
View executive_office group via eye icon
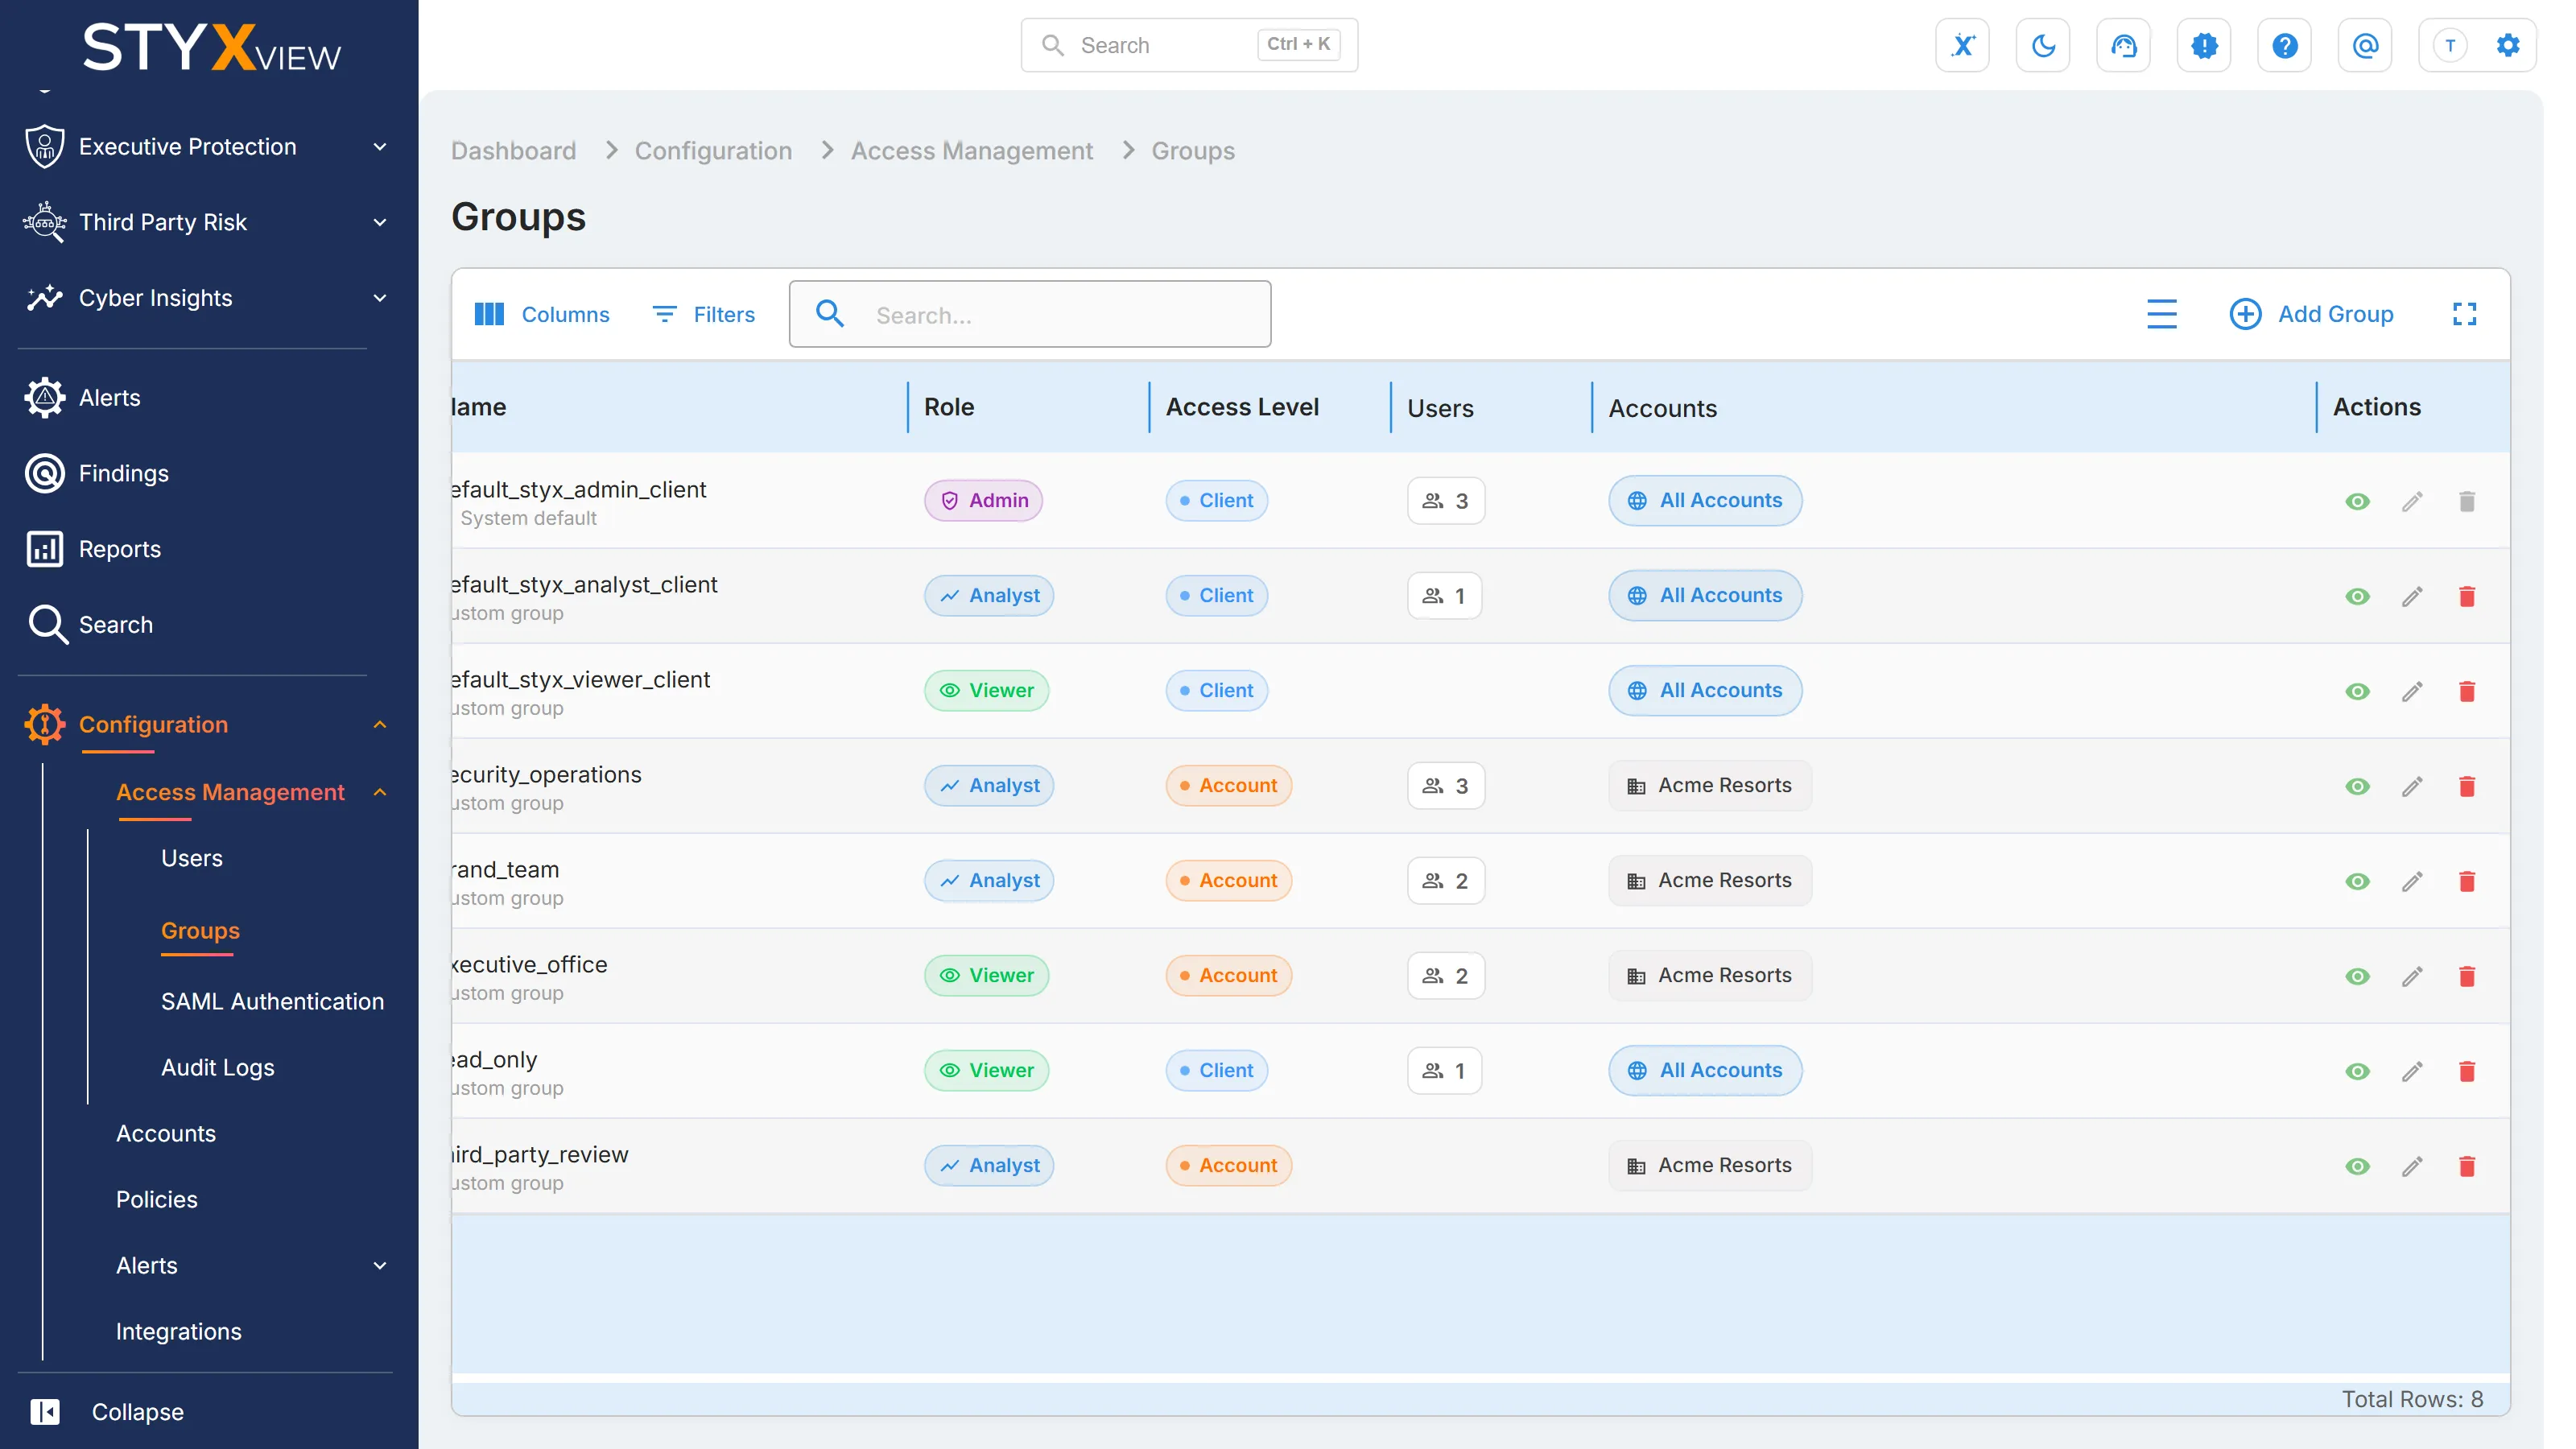(x=2357, y=976)
